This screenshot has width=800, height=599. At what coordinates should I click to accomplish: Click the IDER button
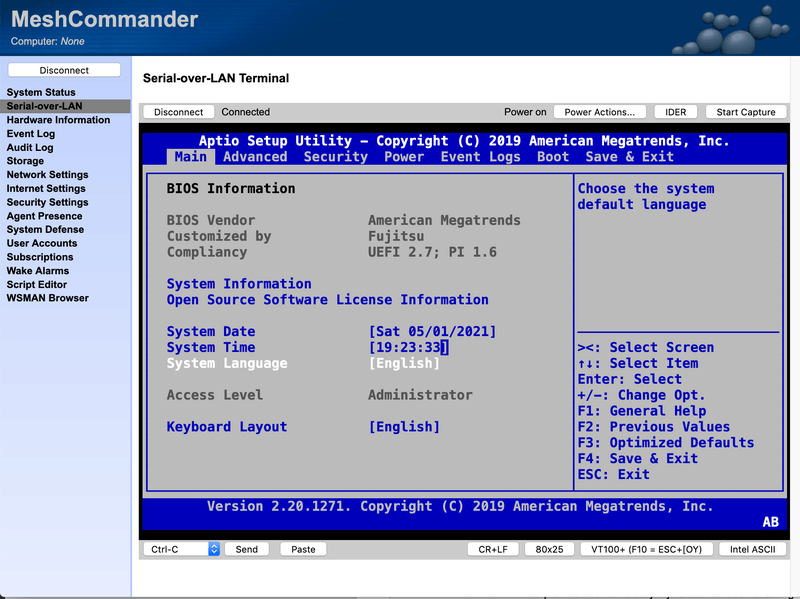676,112
